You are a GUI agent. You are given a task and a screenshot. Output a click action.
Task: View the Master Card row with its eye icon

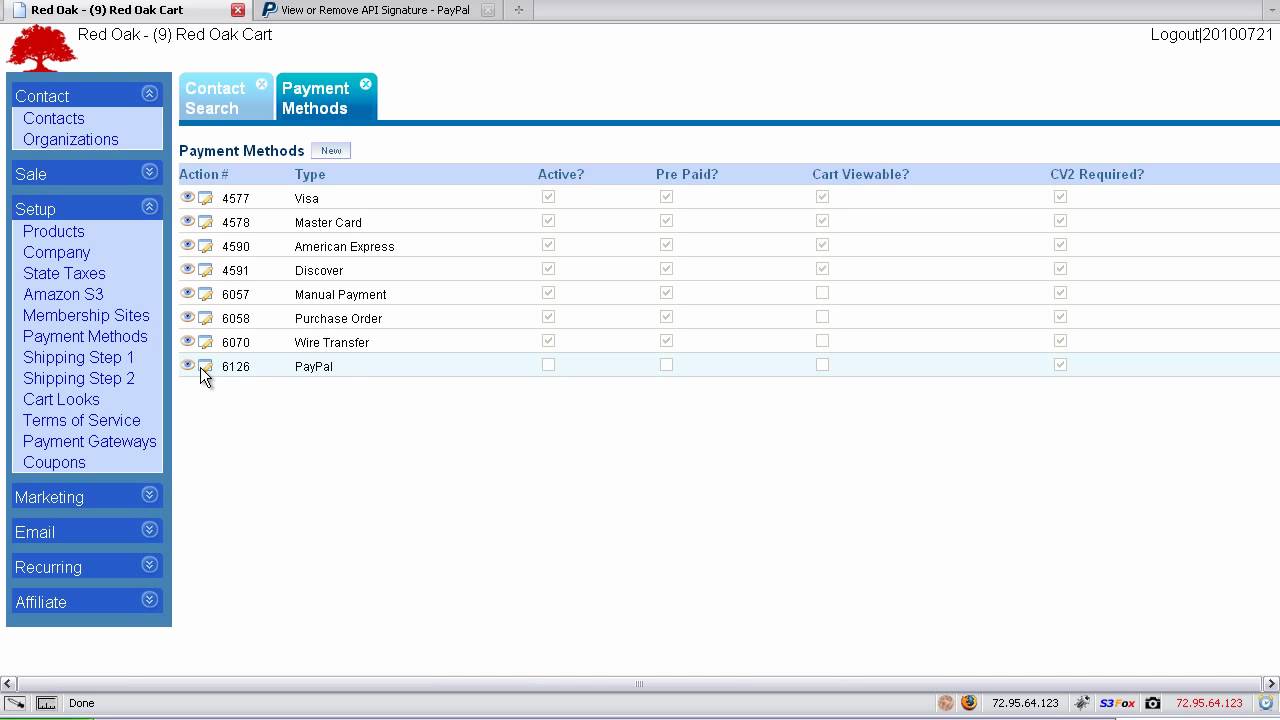coord(187,221)
